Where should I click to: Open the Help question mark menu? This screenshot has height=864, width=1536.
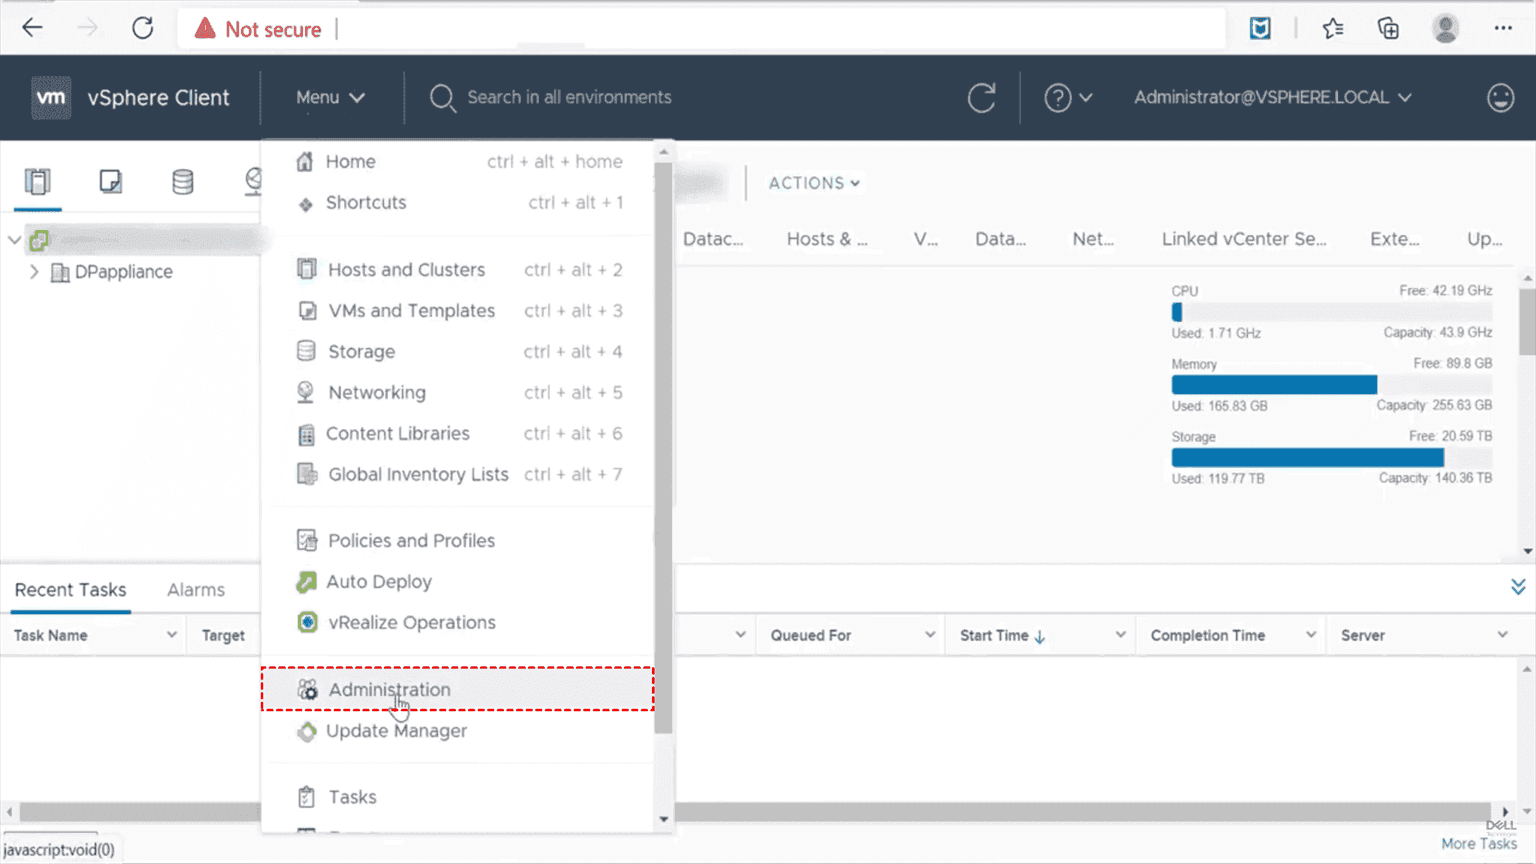tap(1067, 98)
